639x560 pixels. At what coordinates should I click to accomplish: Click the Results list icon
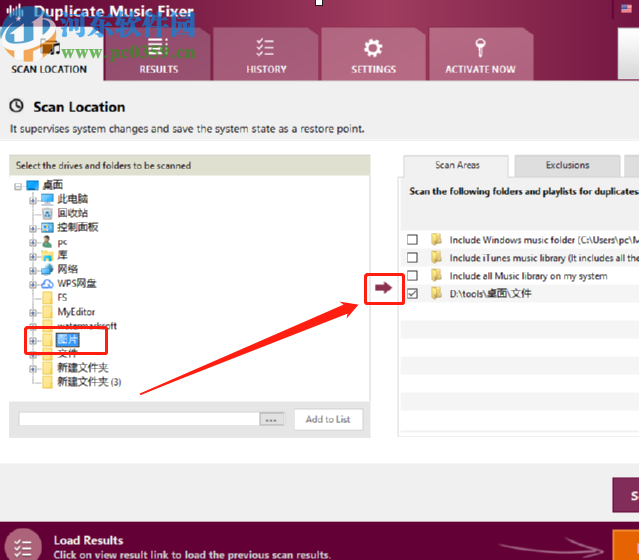[158, 47]
